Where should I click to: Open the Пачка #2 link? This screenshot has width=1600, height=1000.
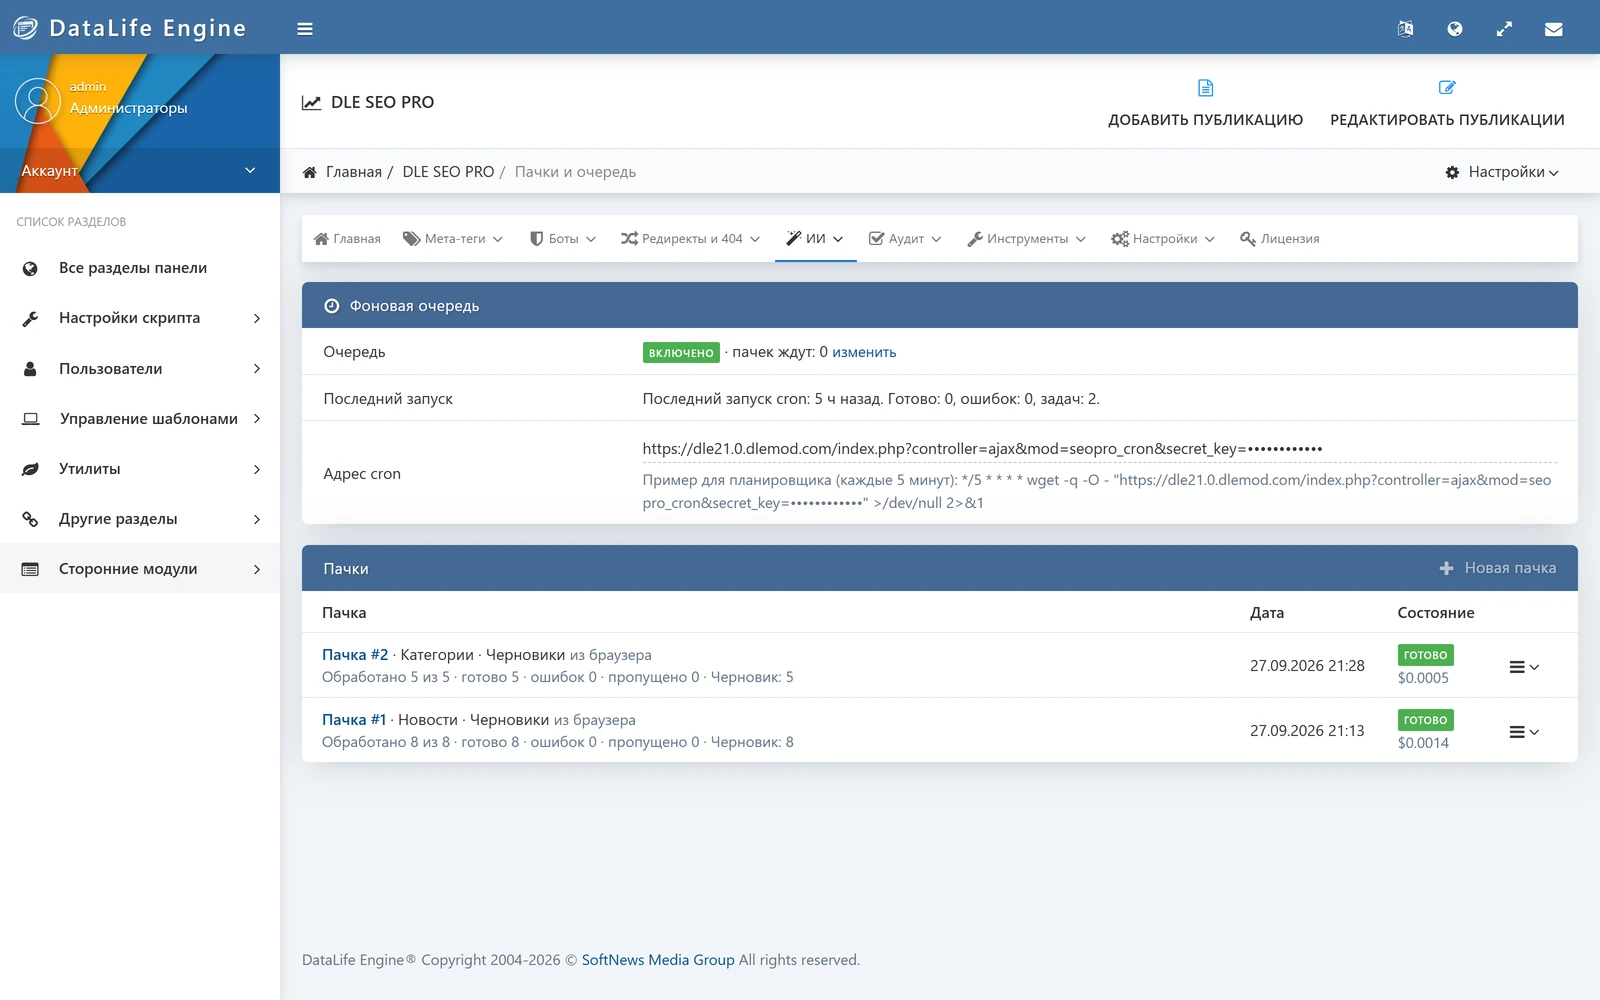pos(355,655)
